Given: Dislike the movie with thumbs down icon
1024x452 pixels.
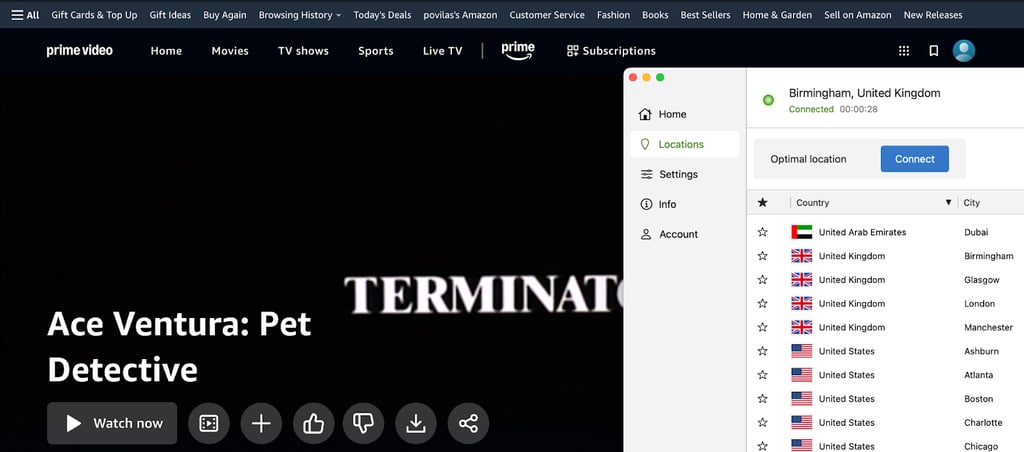Looking at the screenshot, I should 363,423.
